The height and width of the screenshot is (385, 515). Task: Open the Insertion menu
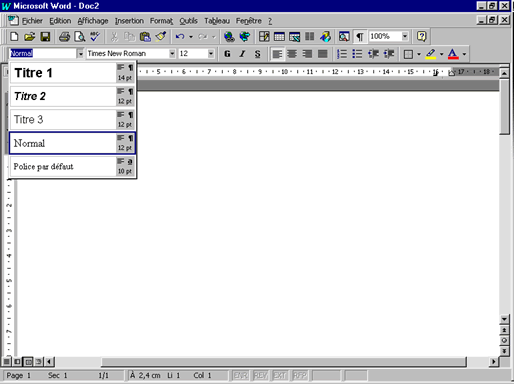[x=129, y=21]
